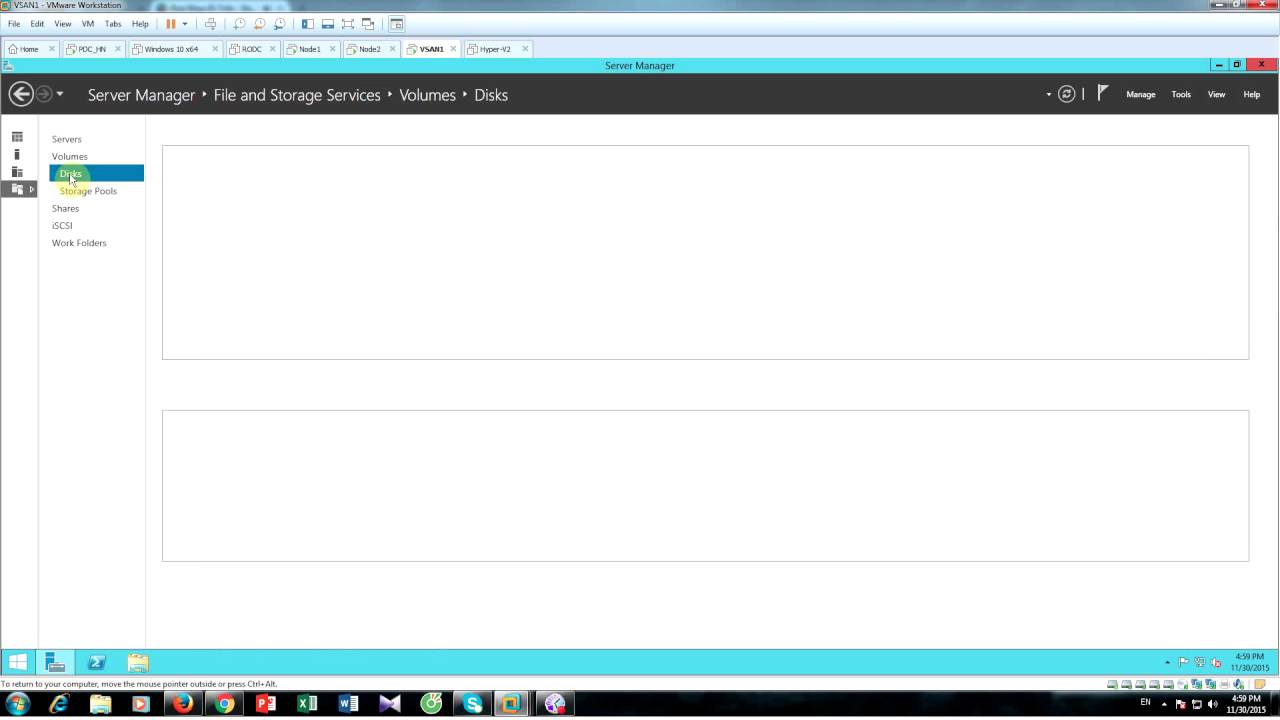Open the navigation history dropdown arrow

(60, 94)
